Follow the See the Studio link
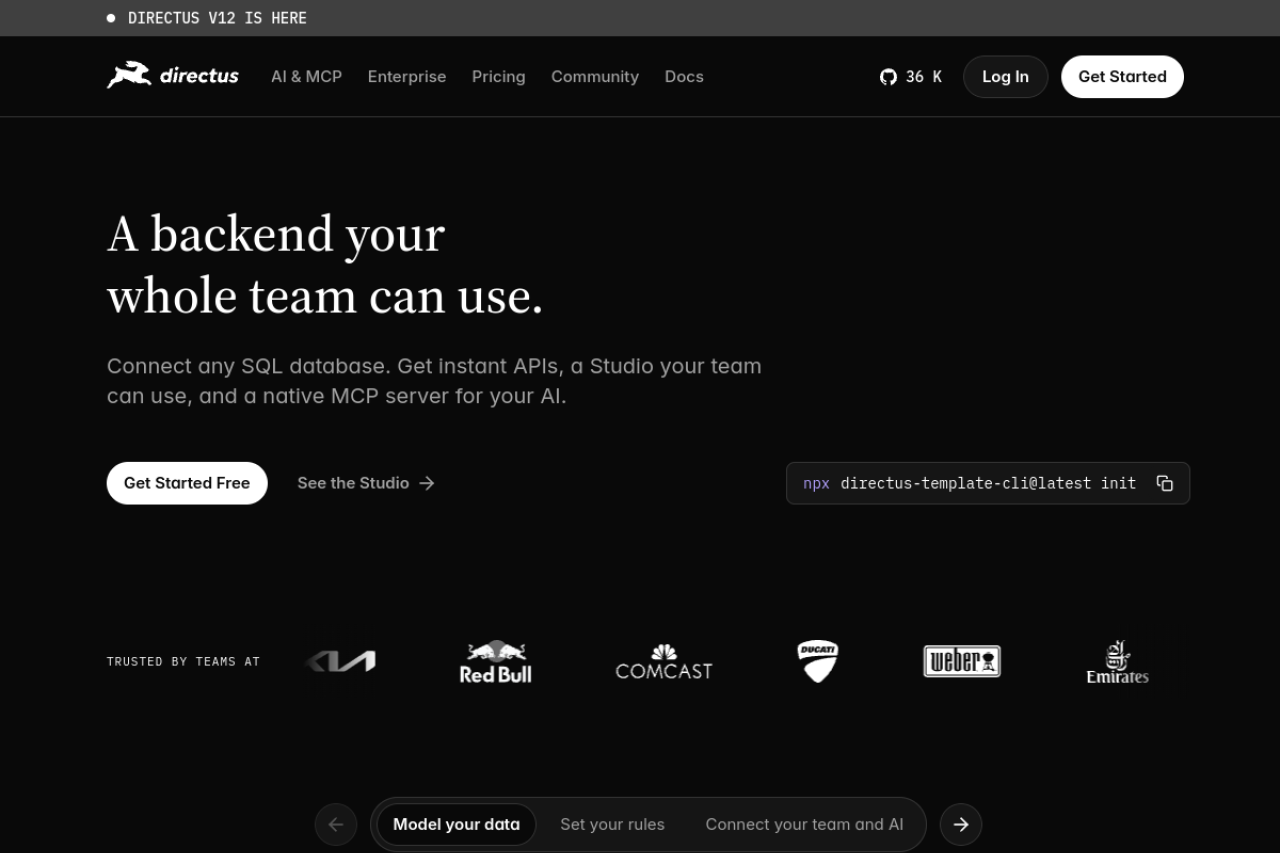Viewport: 1280px width, 853px height. pos(366,483)
